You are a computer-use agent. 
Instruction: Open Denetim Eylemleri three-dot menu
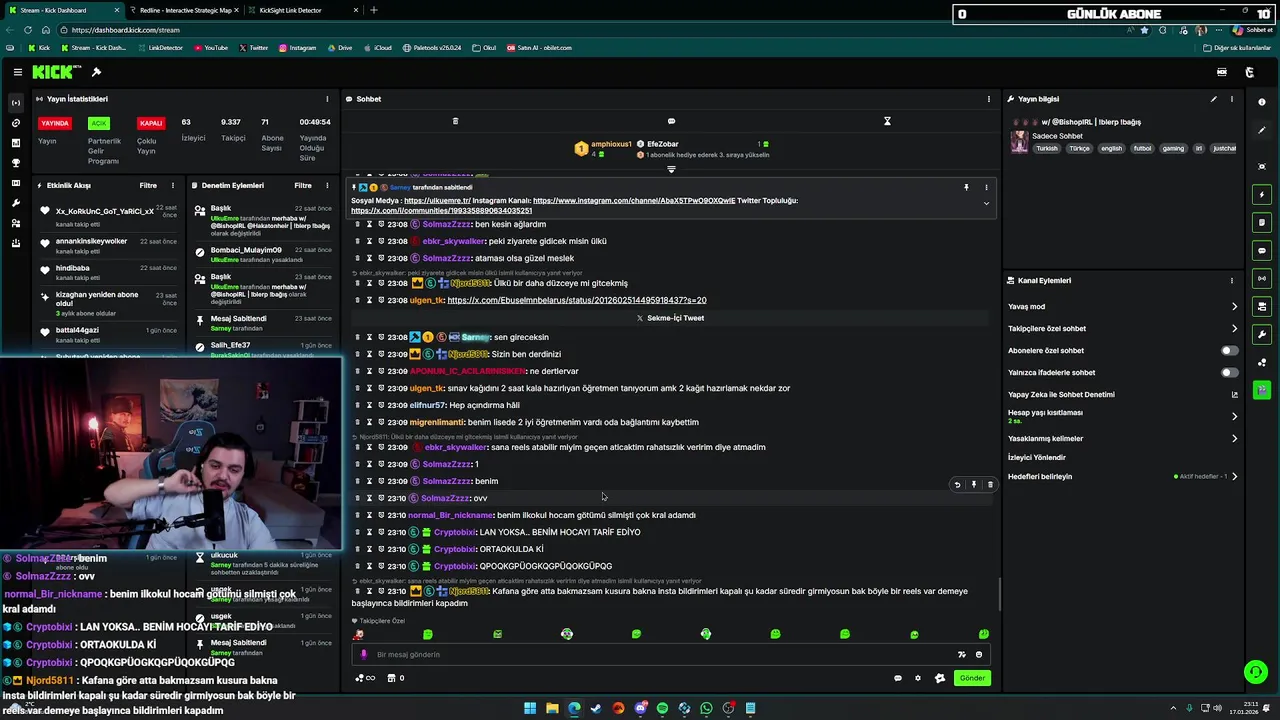[x=327, y=185]
